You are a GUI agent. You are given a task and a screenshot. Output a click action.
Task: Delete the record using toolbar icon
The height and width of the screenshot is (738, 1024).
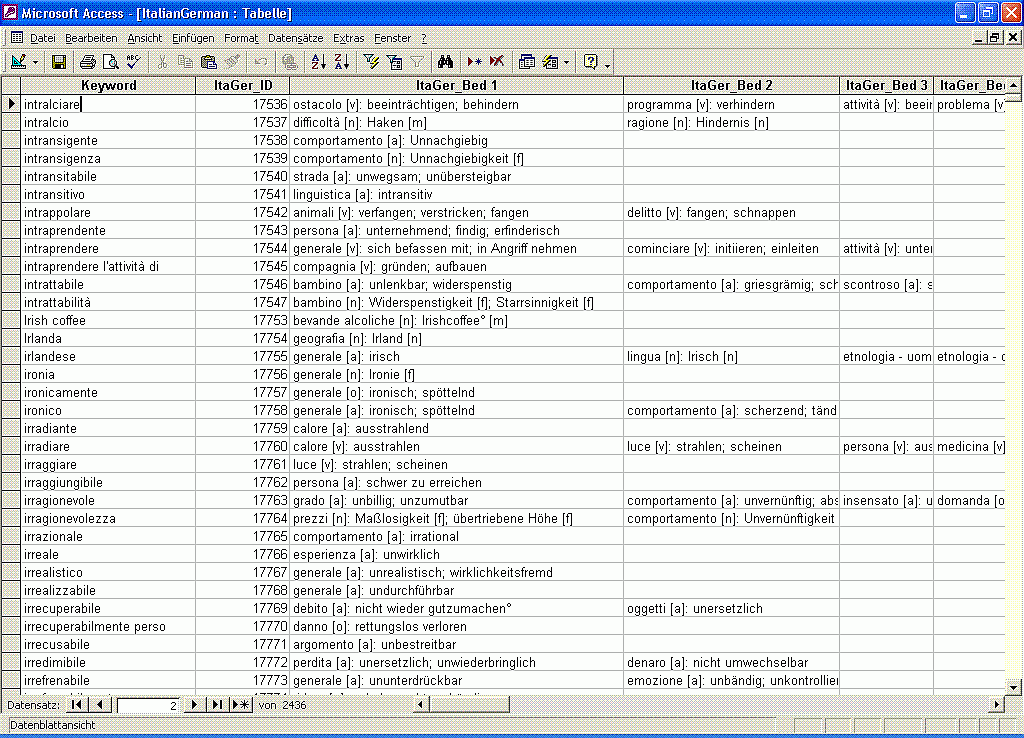[x=497, y=62]
